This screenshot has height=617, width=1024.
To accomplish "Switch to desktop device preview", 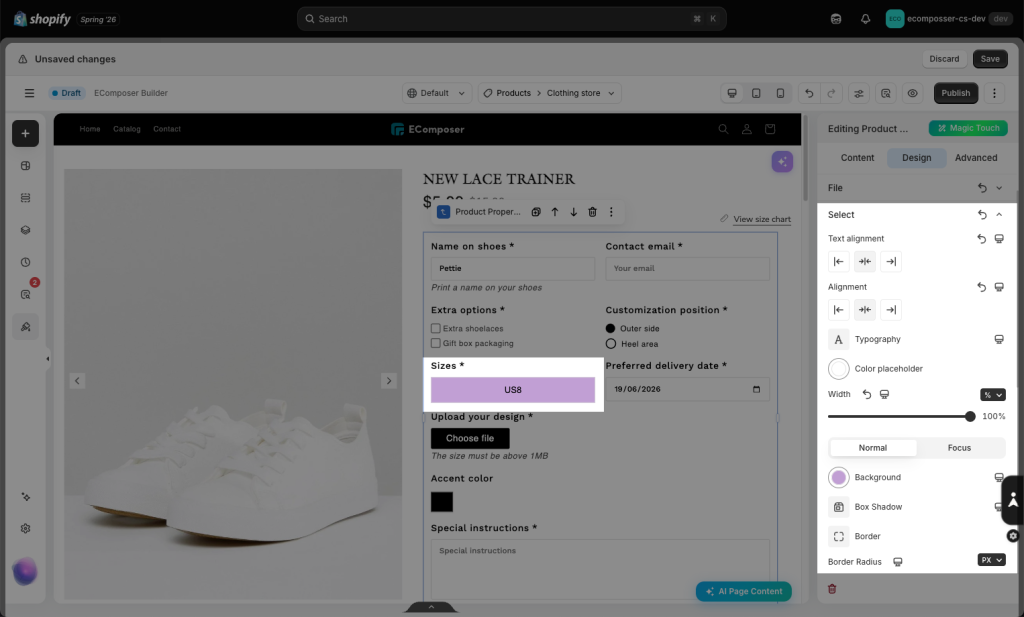I will click(732, 93).
